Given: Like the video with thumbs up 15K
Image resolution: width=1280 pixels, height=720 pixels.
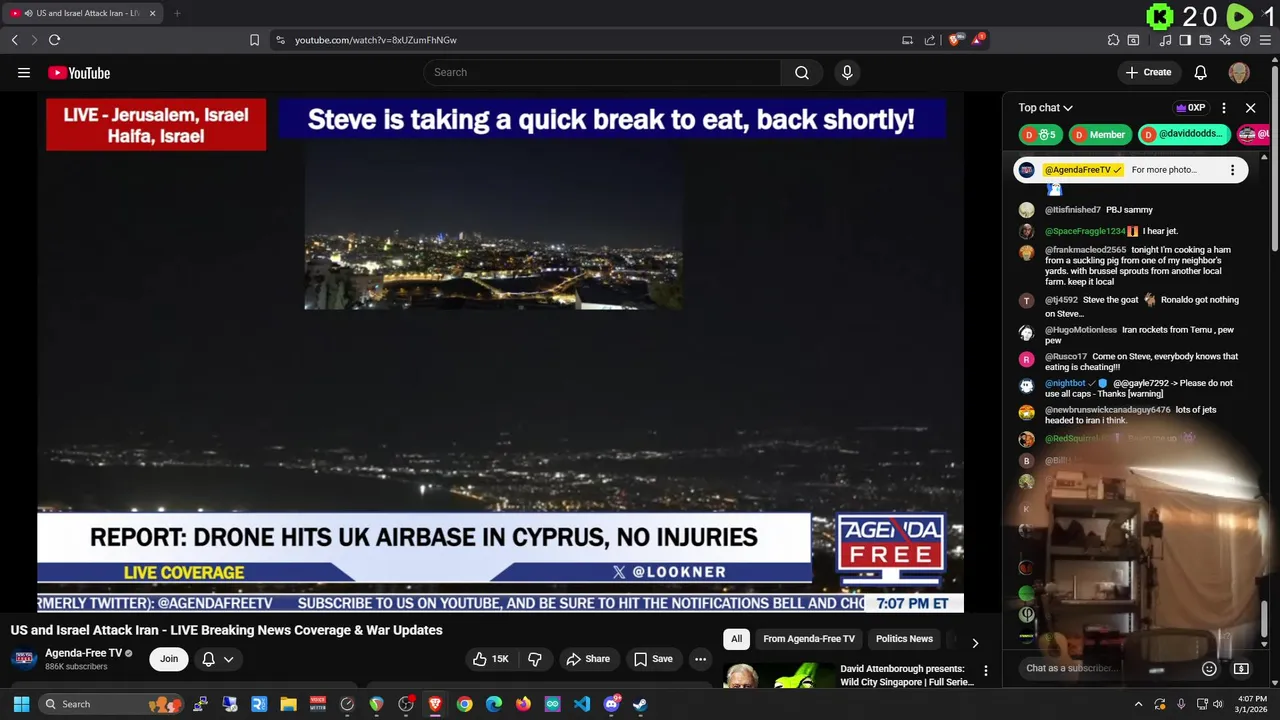Looking at the screenshot, I should (x=491, y=659).
